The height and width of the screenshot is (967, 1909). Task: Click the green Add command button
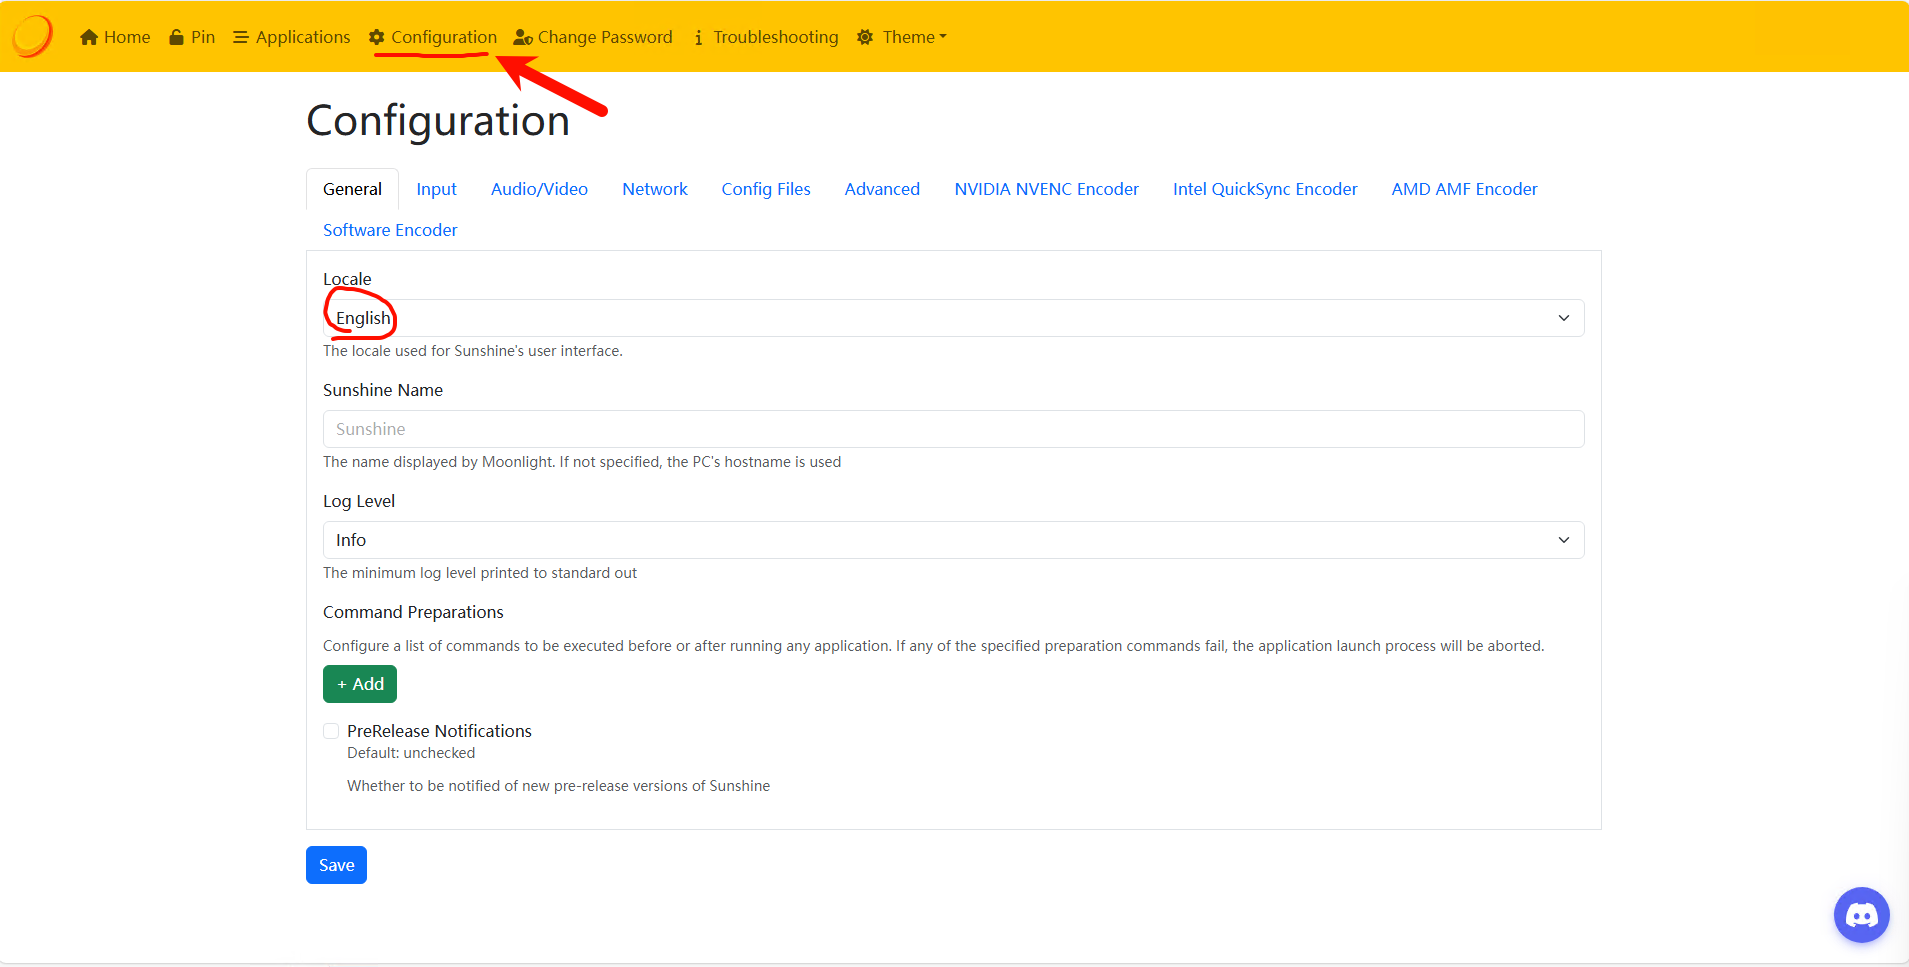[360, 684]
